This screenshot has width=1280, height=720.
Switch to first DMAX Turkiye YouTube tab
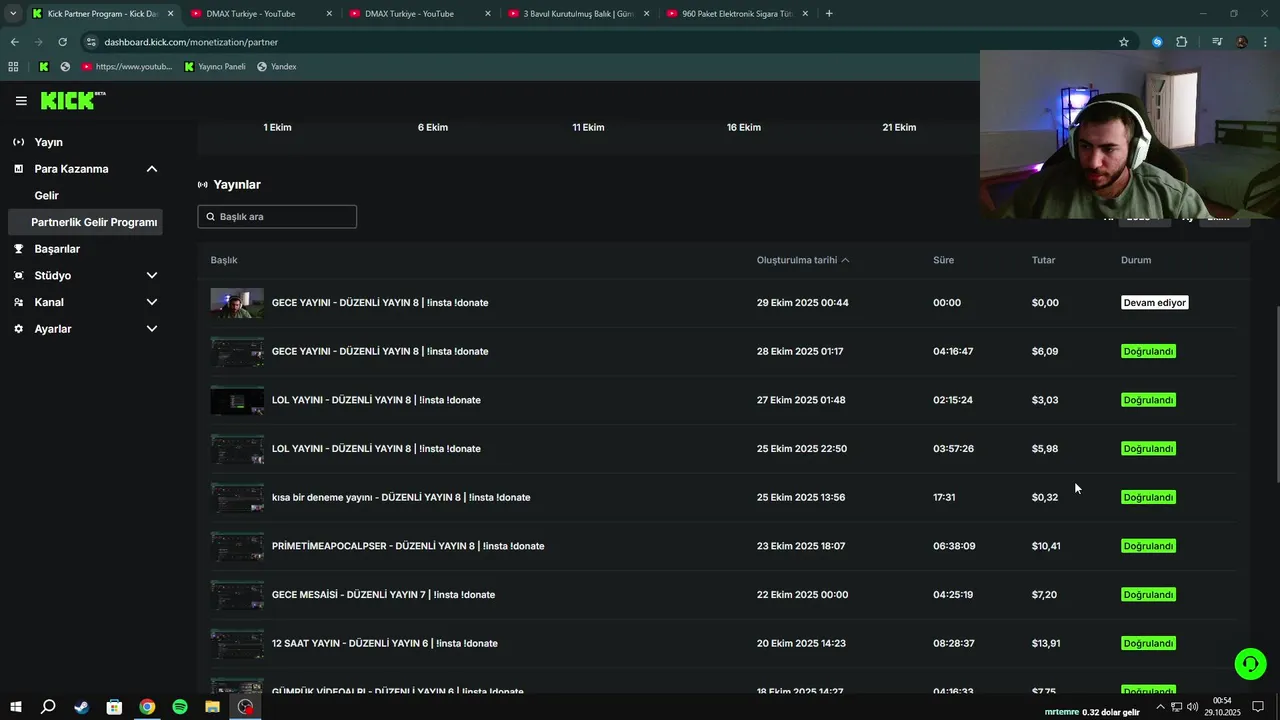pos(260,14)
